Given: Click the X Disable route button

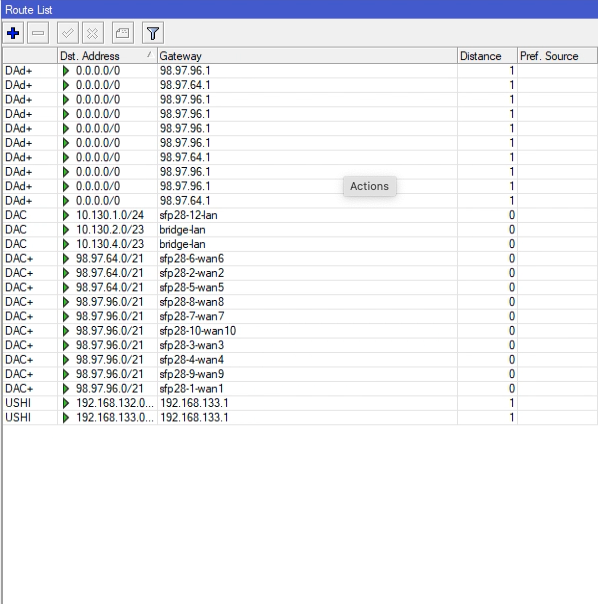Looking at the screenshot, I should [x=92, y=33].
